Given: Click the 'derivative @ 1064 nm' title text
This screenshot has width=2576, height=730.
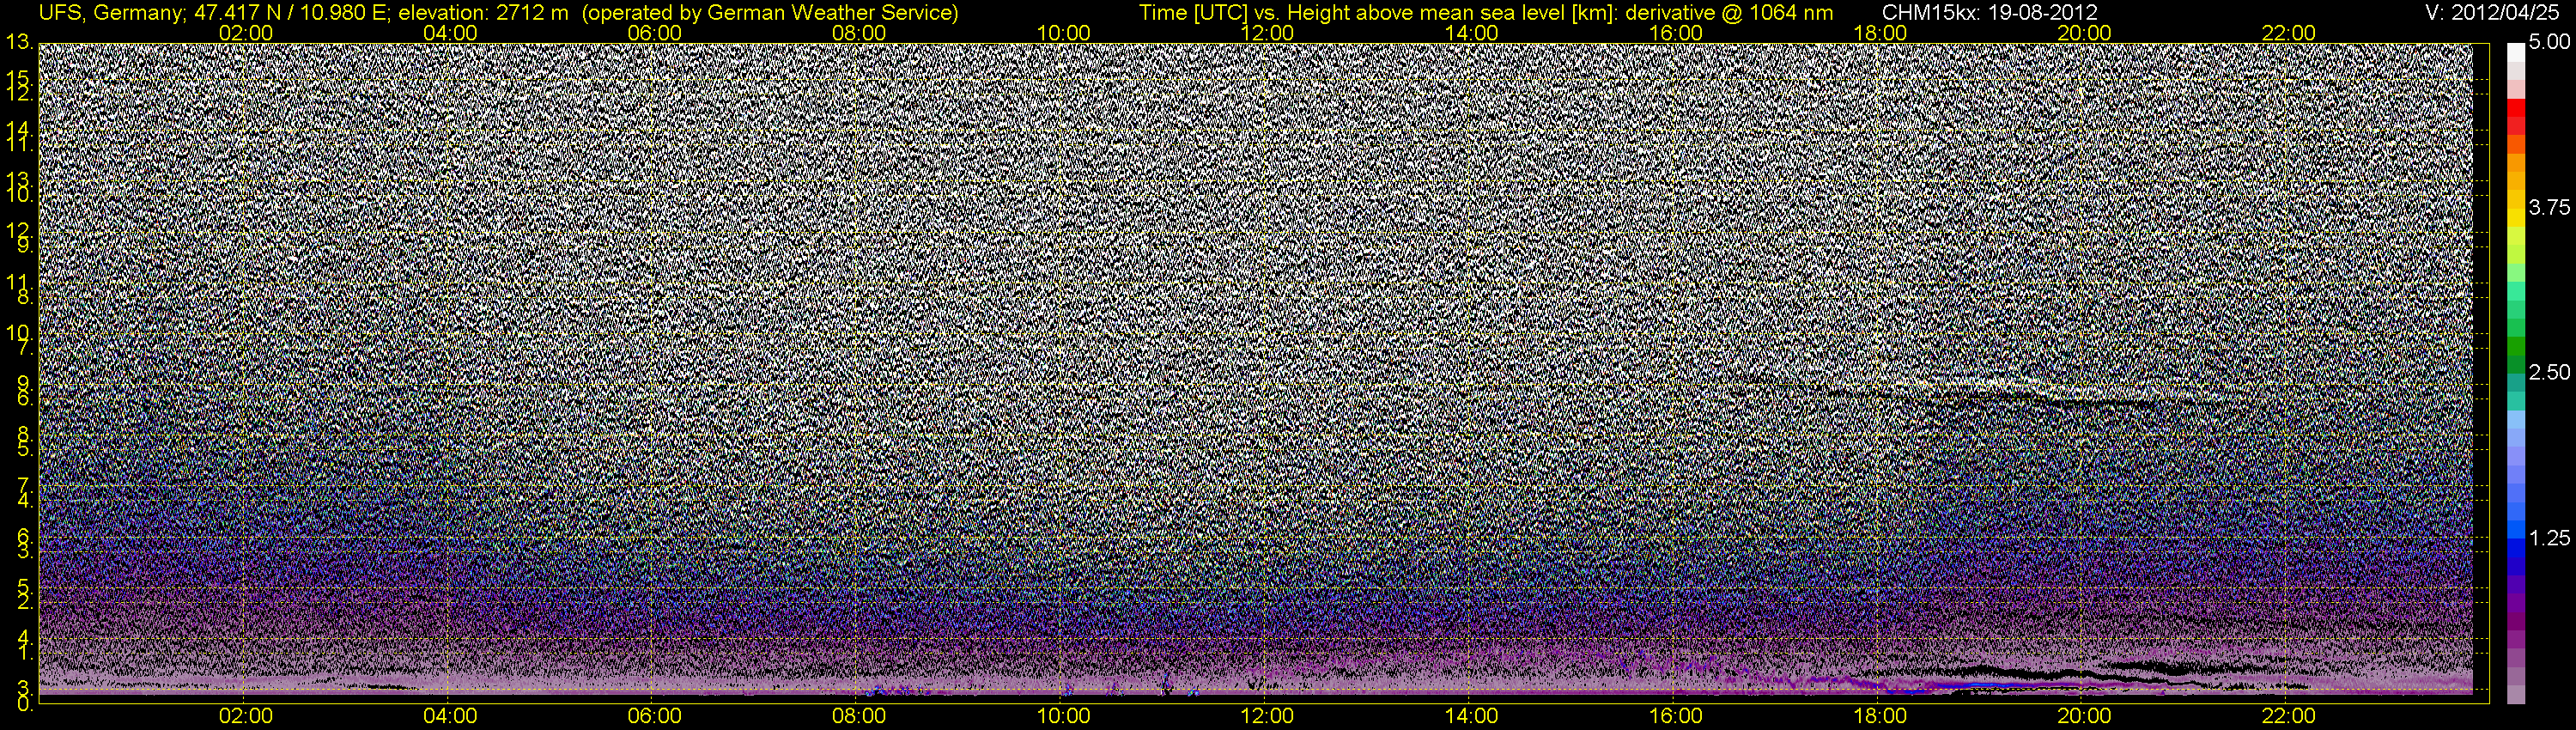Looking at the screenshot, I should click(1730, 12).
